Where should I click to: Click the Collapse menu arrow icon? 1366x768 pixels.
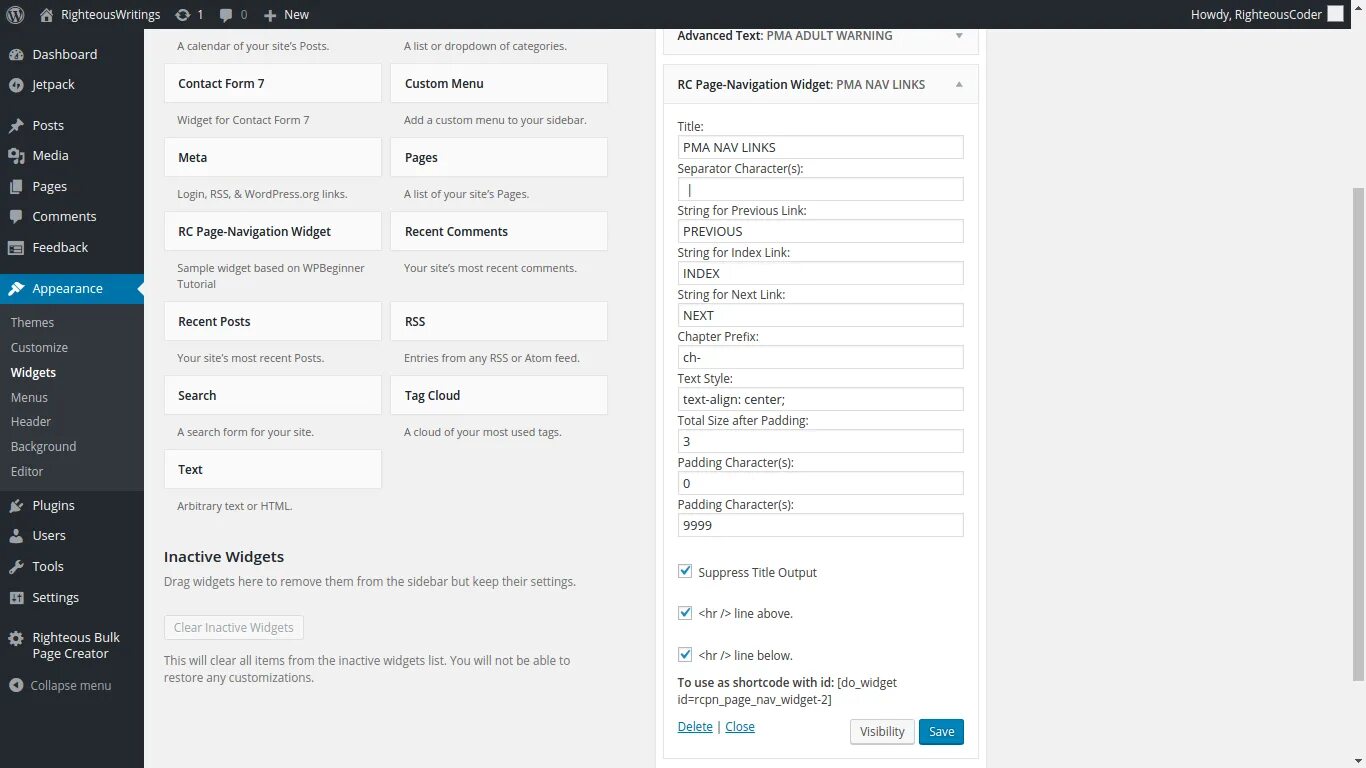pyautogui.click(x=16, y=686)
